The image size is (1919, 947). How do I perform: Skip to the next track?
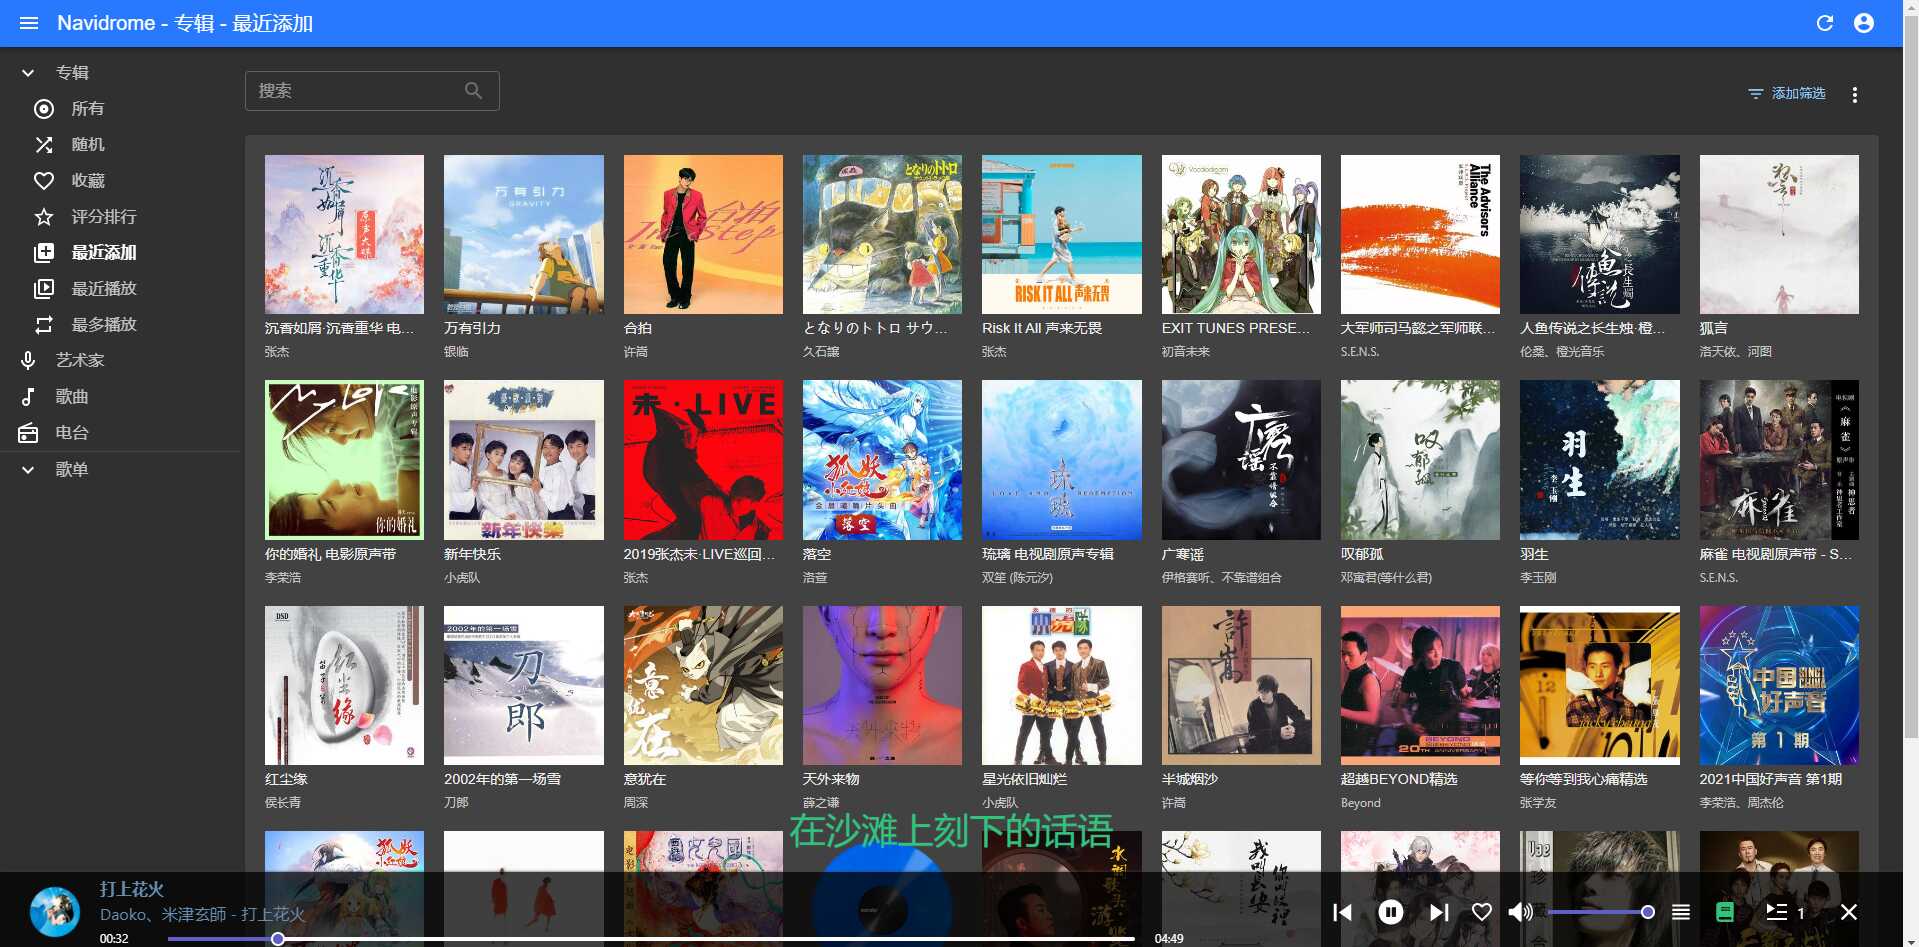[x=1438, y=912]
